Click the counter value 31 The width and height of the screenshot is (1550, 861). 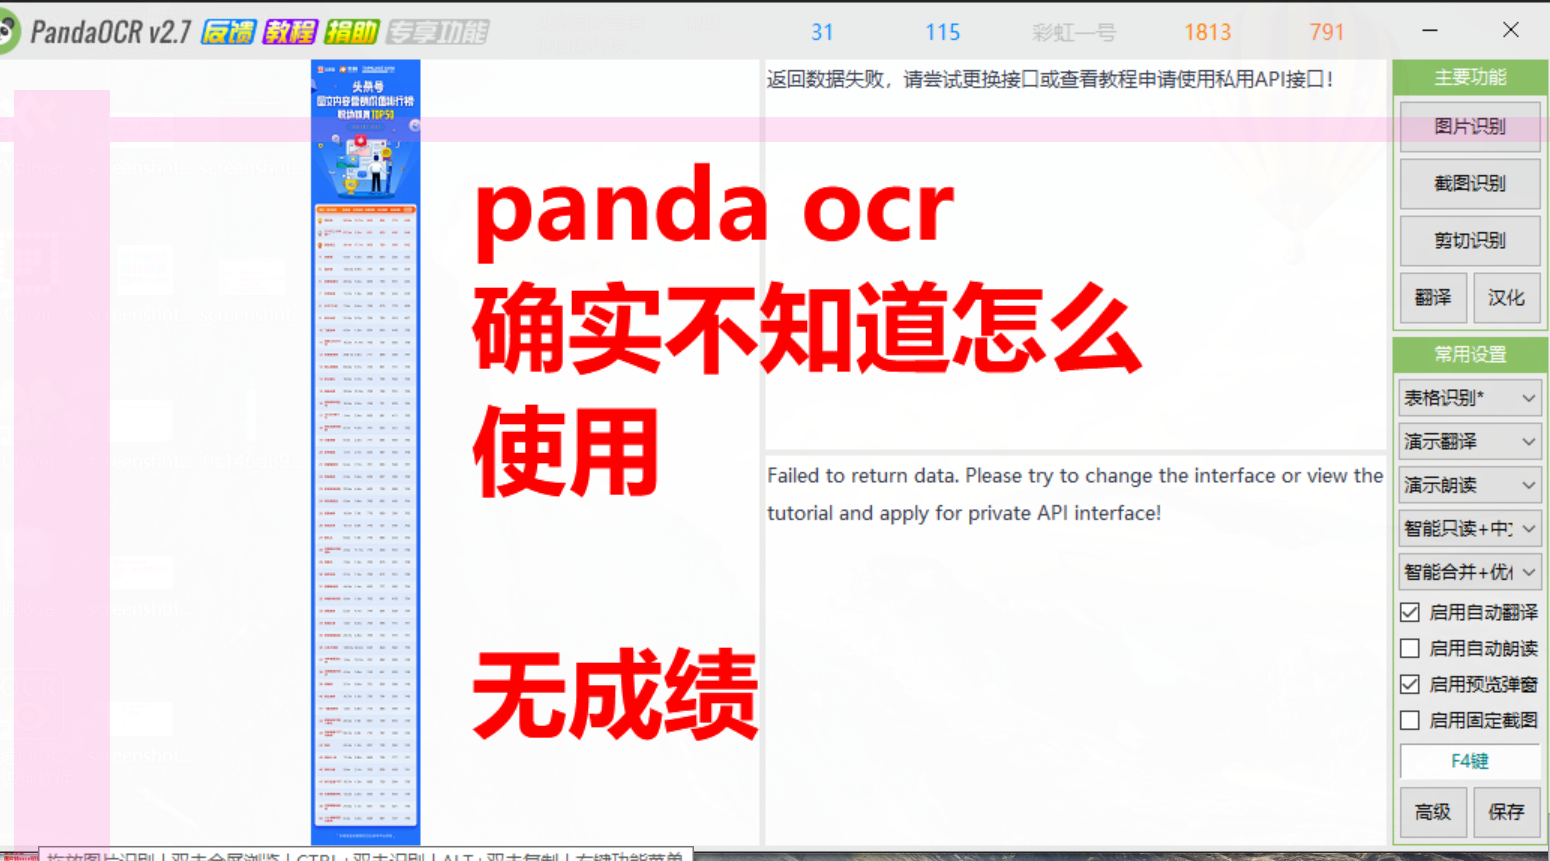822,33
